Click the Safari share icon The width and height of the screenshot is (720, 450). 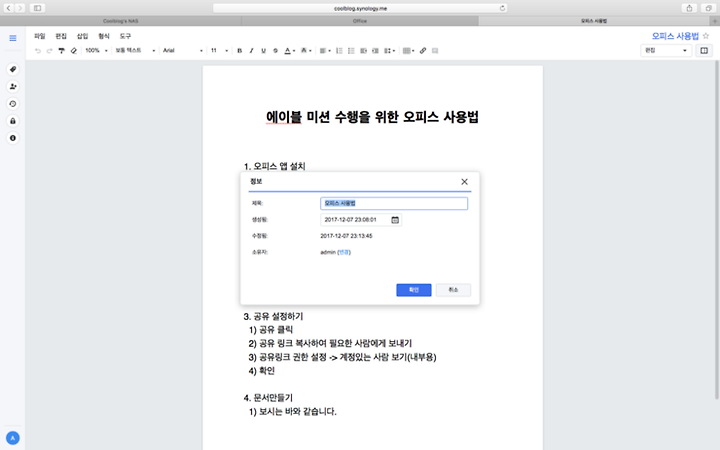[689, 8]
